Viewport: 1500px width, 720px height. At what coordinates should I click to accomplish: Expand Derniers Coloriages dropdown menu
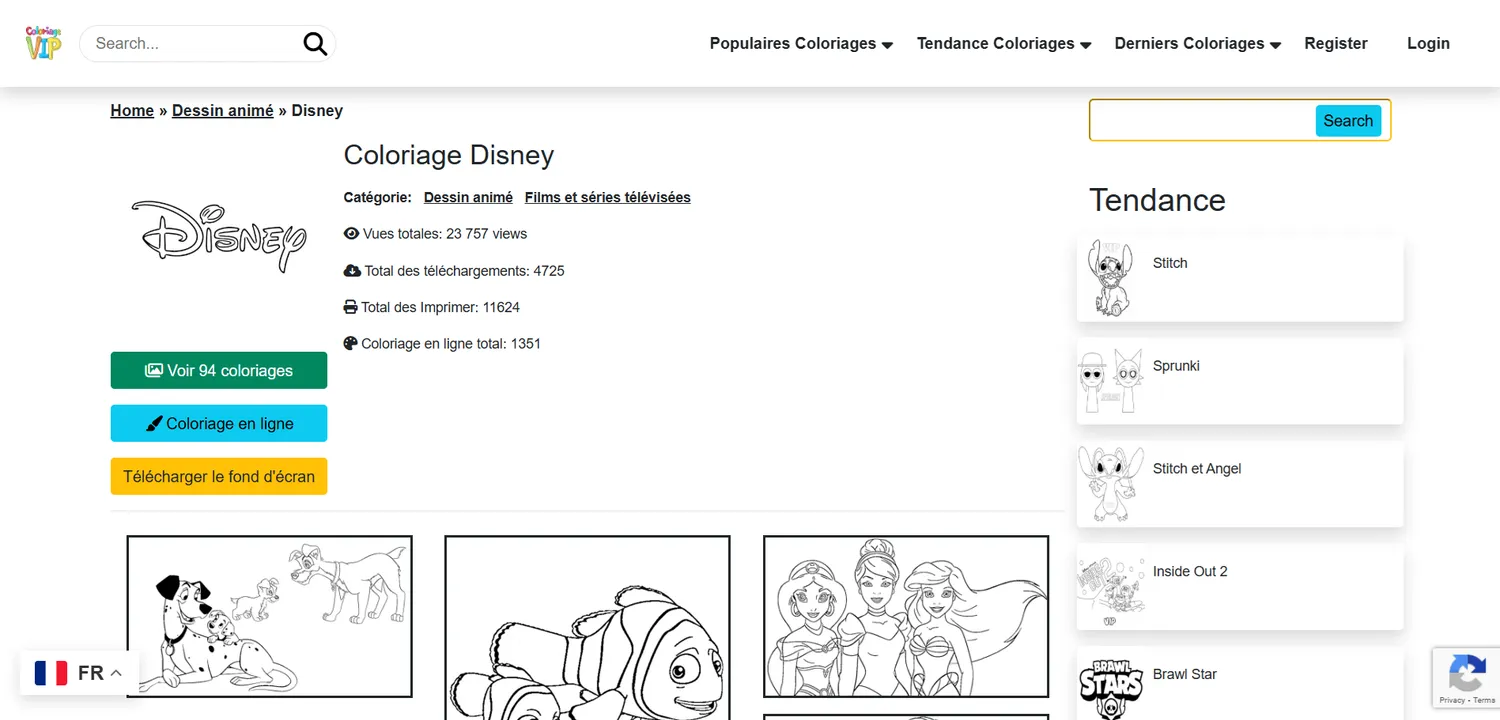1198,43
